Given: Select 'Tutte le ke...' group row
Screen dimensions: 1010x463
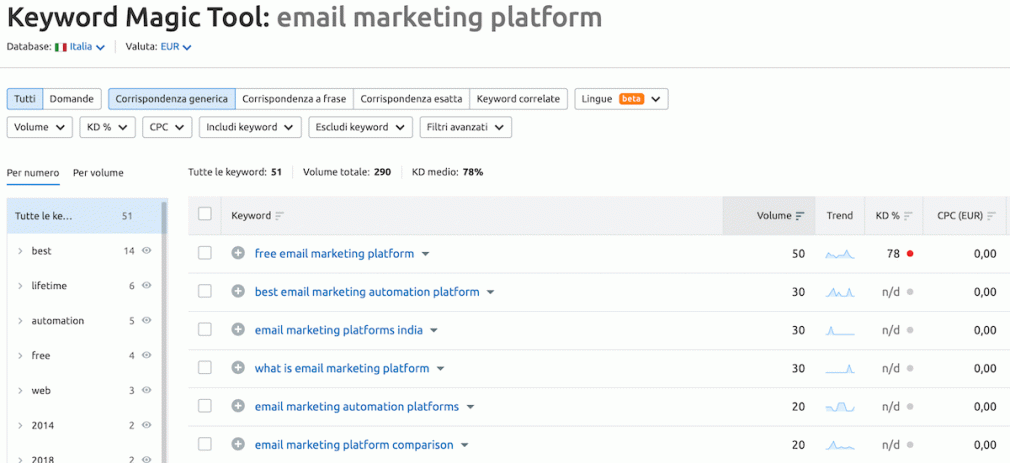Looking at the screenshot, I should tap(84, 216).
